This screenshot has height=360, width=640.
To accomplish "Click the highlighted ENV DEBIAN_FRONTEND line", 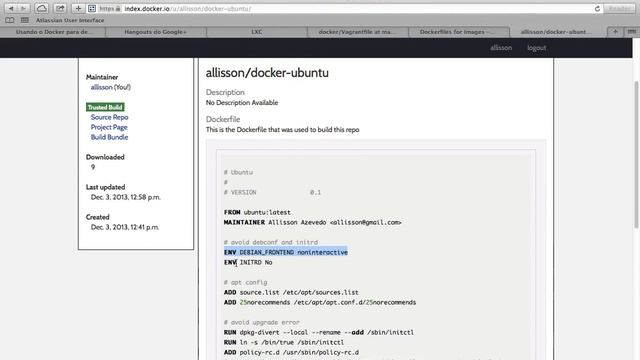I will point(286,252).
